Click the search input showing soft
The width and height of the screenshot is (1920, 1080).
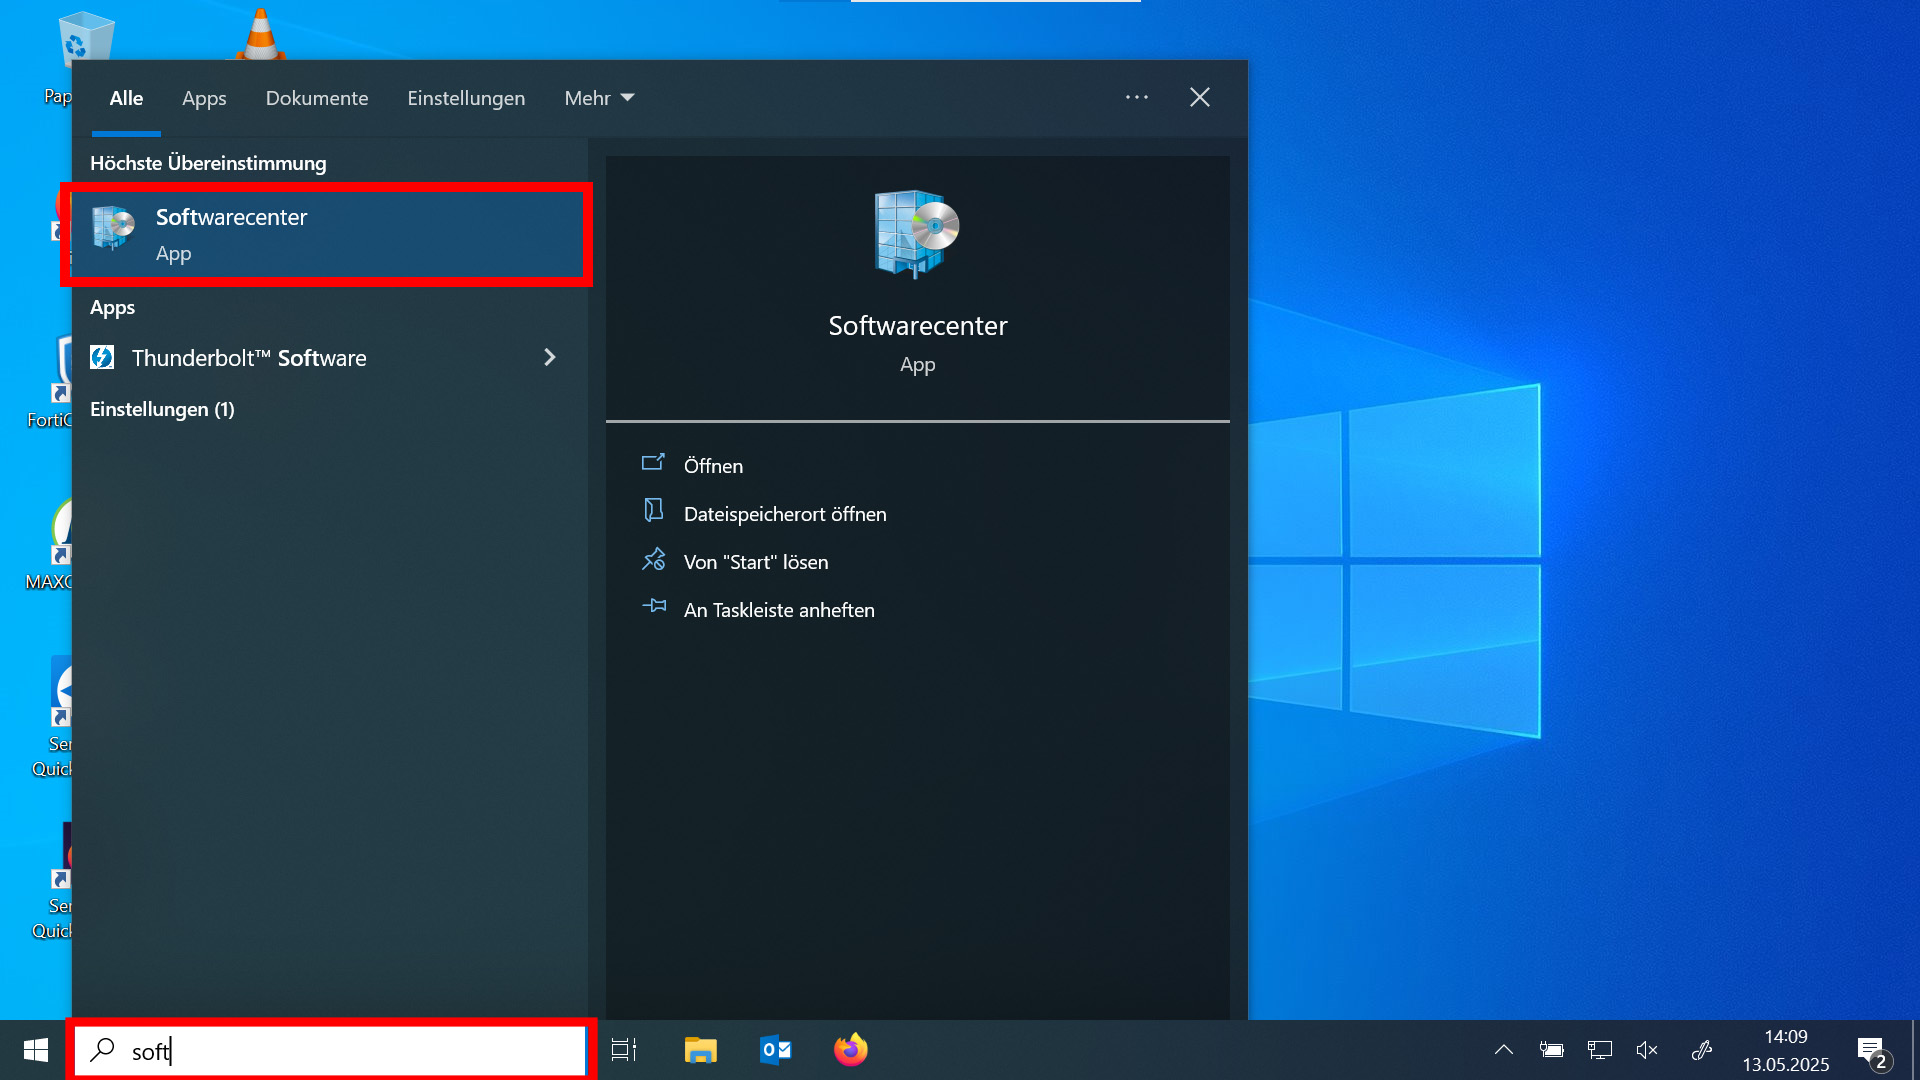(x=330, y=1050)
